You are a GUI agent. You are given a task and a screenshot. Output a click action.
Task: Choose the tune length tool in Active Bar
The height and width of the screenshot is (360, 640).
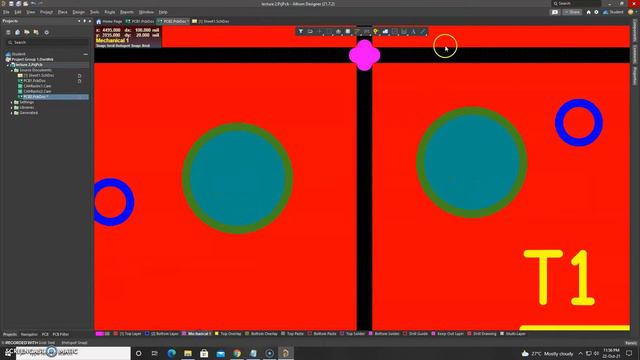point(367,31)
